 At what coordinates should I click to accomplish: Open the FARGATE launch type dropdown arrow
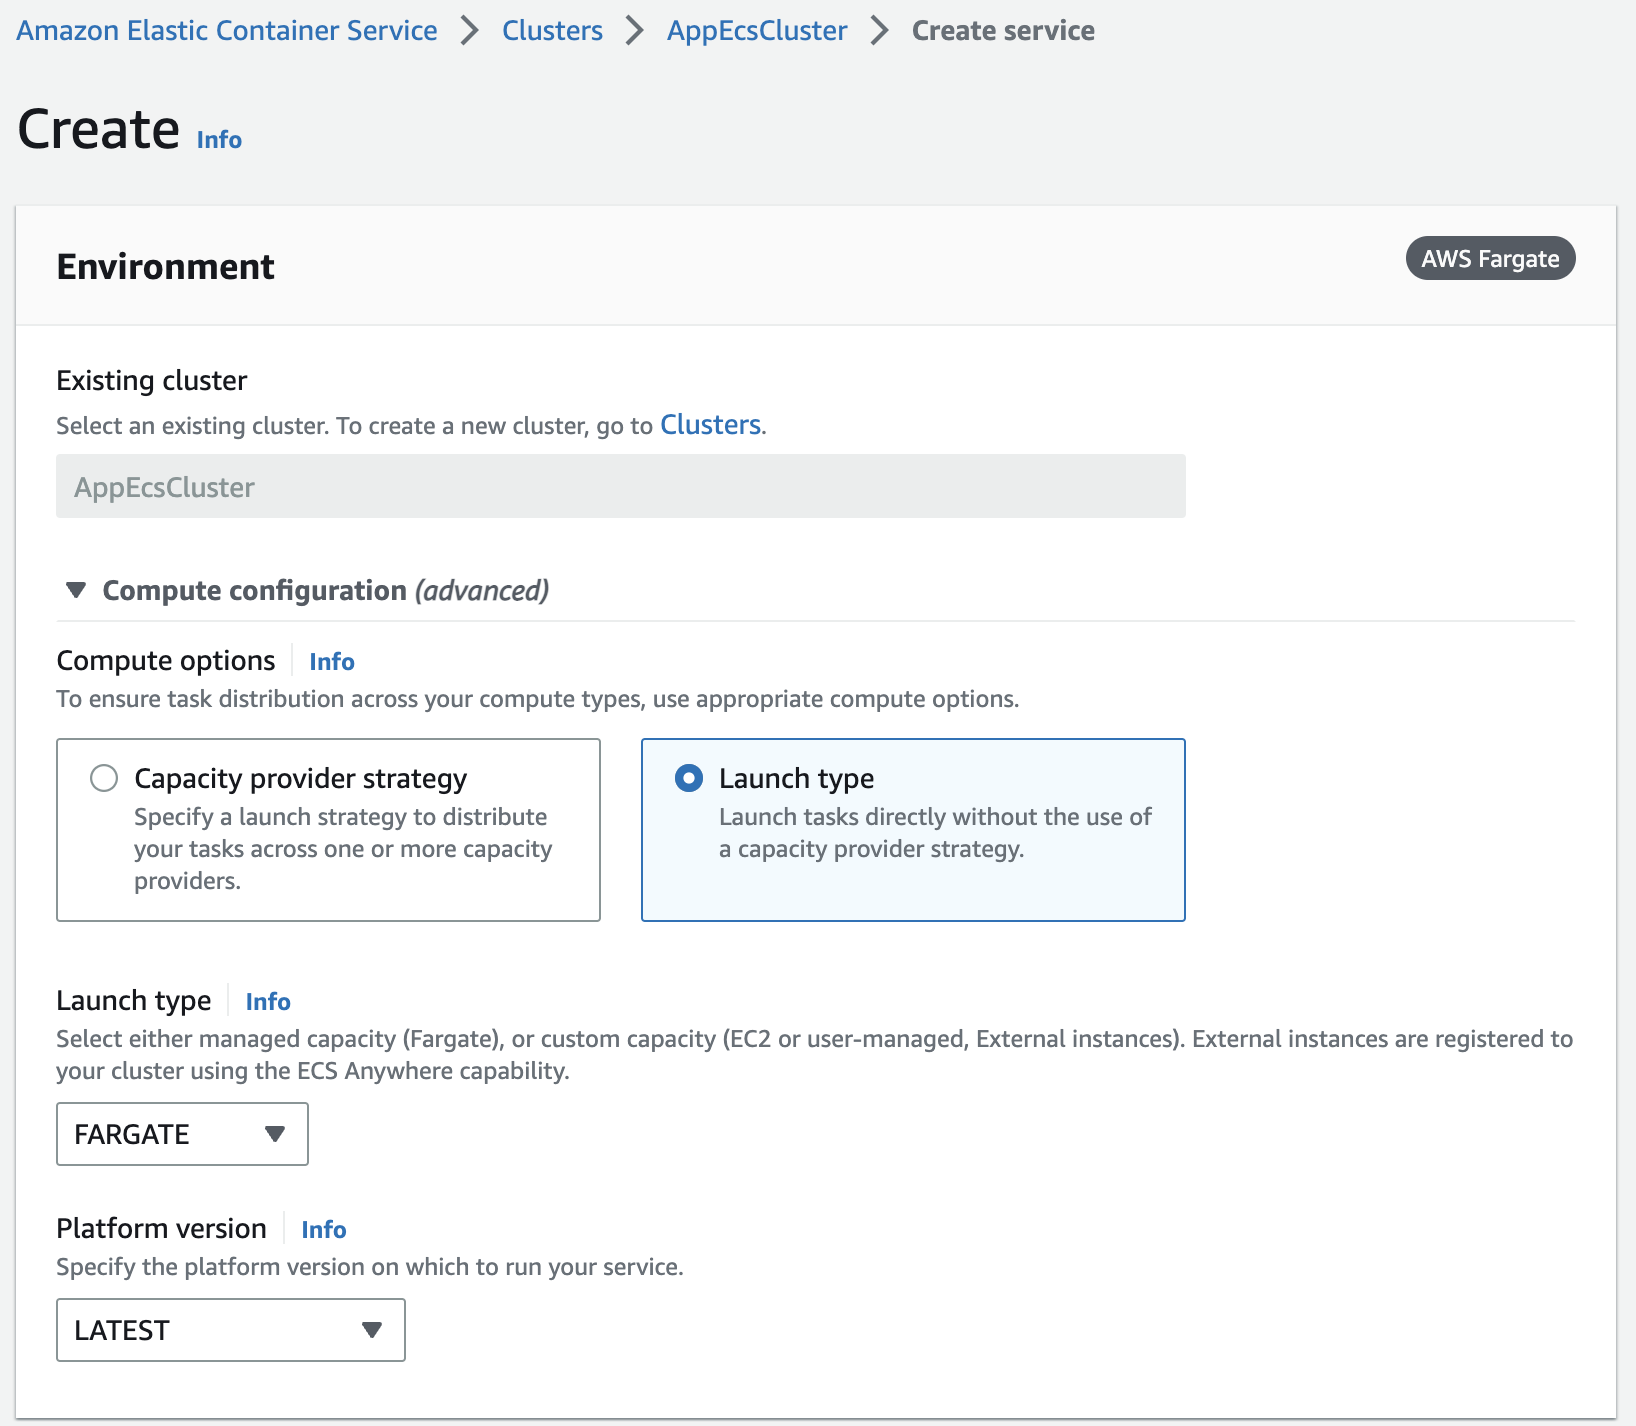(275, 1134)
